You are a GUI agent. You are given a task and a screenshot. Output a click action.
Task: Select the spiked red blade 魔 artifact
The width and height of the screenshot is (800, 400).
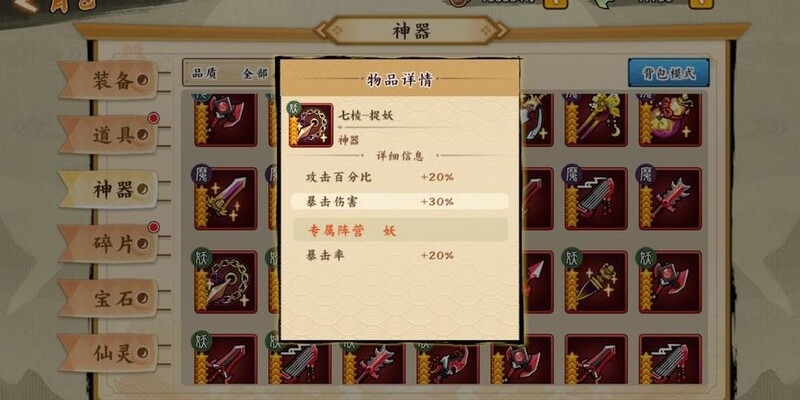click(670, 198)
